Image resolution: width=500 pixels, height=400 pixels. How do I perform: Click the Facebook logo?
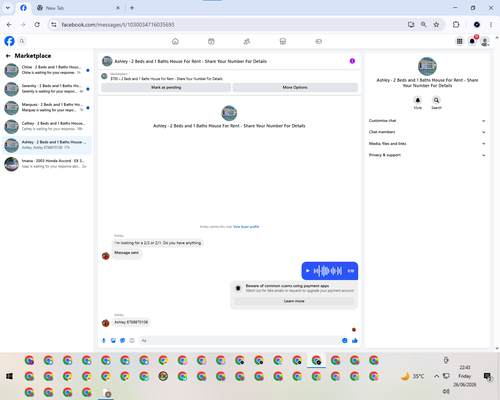(x=9, y=41)
